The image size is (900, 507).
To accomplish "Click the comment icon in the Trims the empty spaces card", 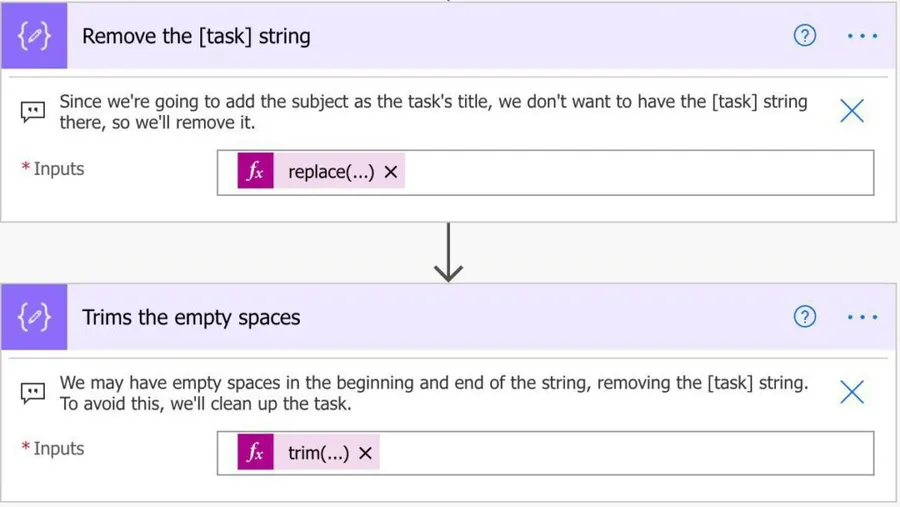I will (33, 392).
